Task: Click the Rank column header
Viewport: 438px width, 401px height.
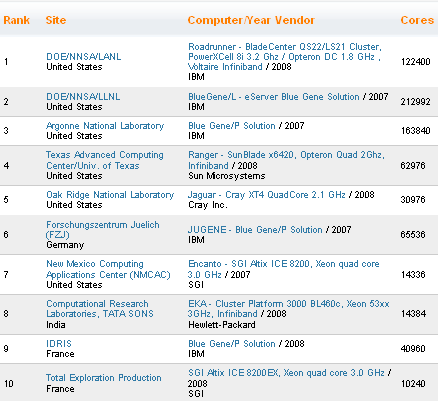Action: [17, 20]
